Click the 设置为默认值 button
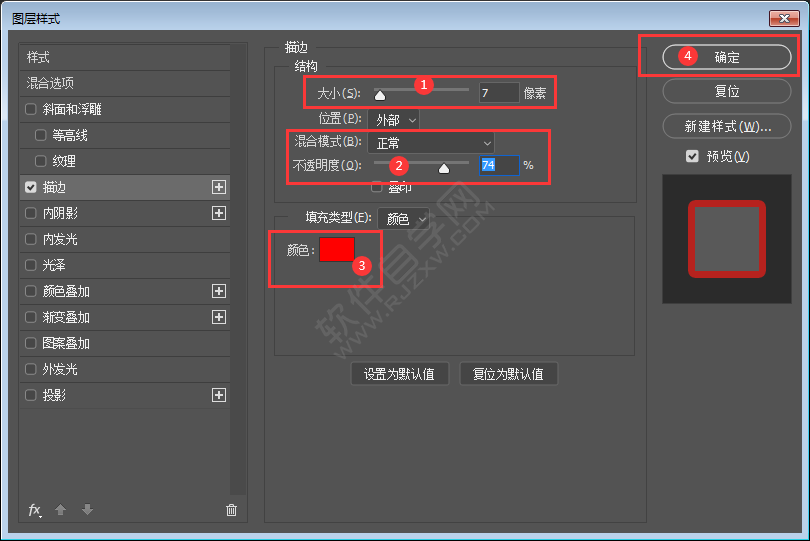This screenshot has width=810, height=541. click(400, 374)
